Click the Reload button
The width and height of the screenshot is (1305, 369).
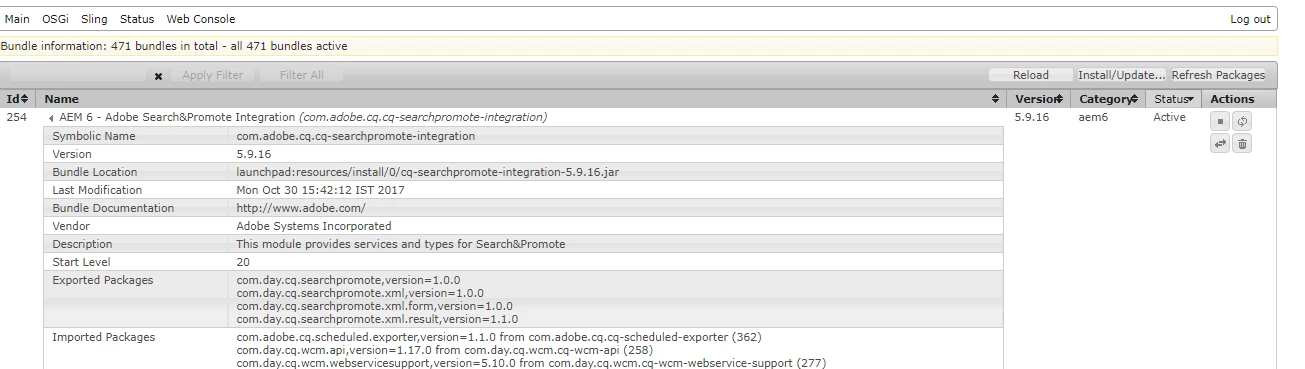[1030, 75]
